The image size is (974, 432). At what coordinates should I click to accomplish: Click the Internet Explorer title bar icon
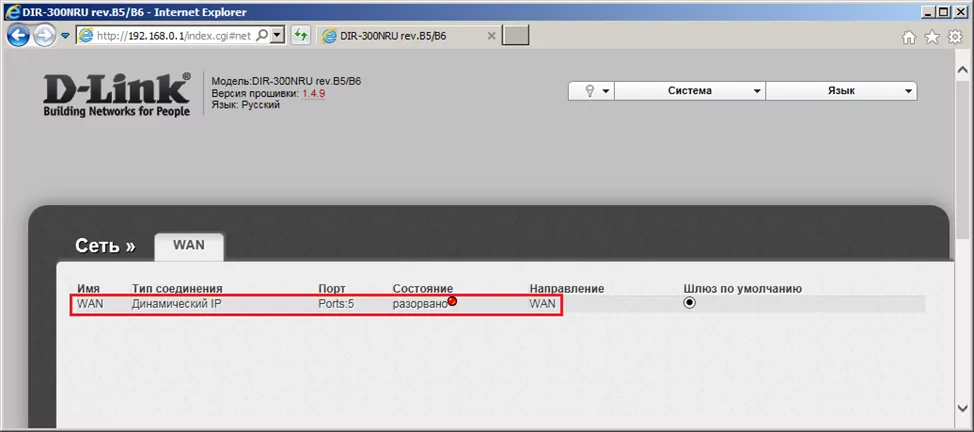11,12
